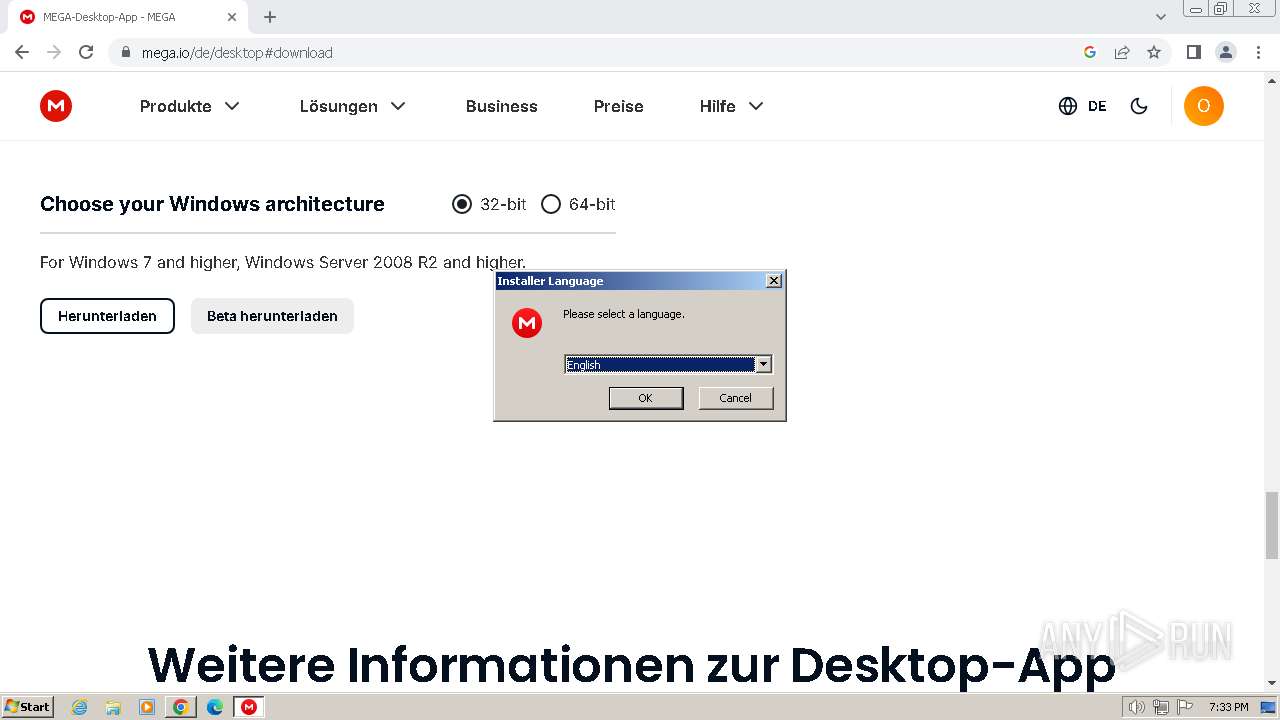Image resolution: width=1280 pixels, height=720 pixels.
Task: Select the MEGA-Desktop-App tab
Action: point(128,17)
